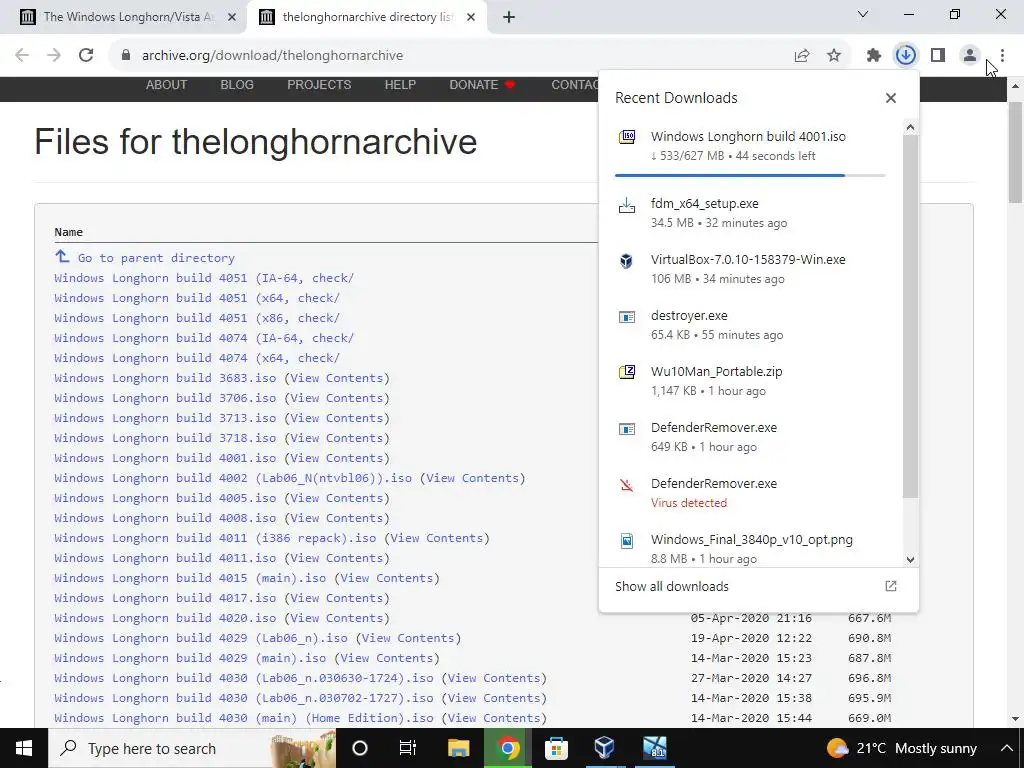Open the side panel icon
The image size is (1024, 768).
tap(938, 56)
